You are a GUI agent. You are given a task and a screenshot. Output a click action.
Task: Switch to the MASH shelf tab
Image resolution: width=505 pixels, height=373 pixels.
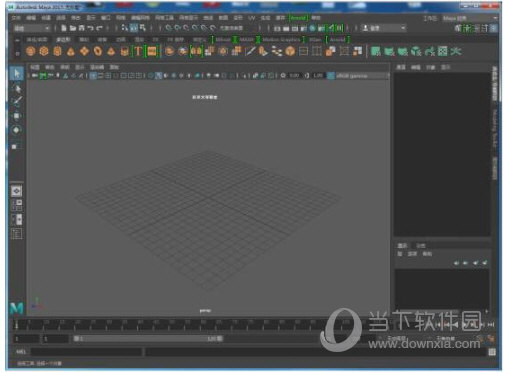pyautogui.click(x=247, y=40)
